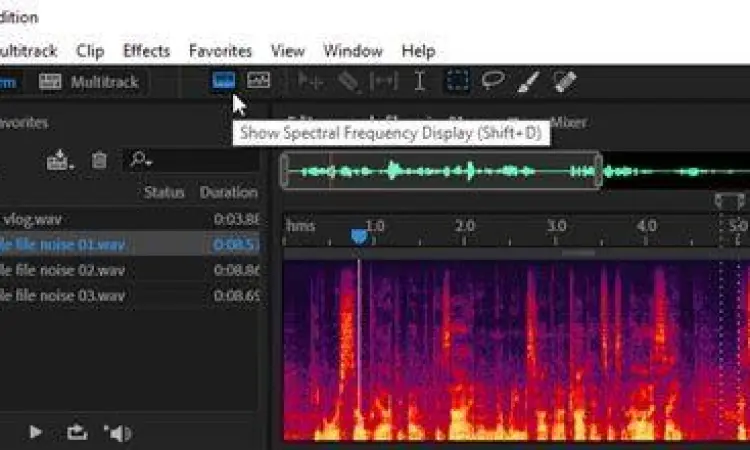The height and width of the screenshot is (450, 750).
Task: Toggle Spectral Pitch Display button
Action: (258, 80)
